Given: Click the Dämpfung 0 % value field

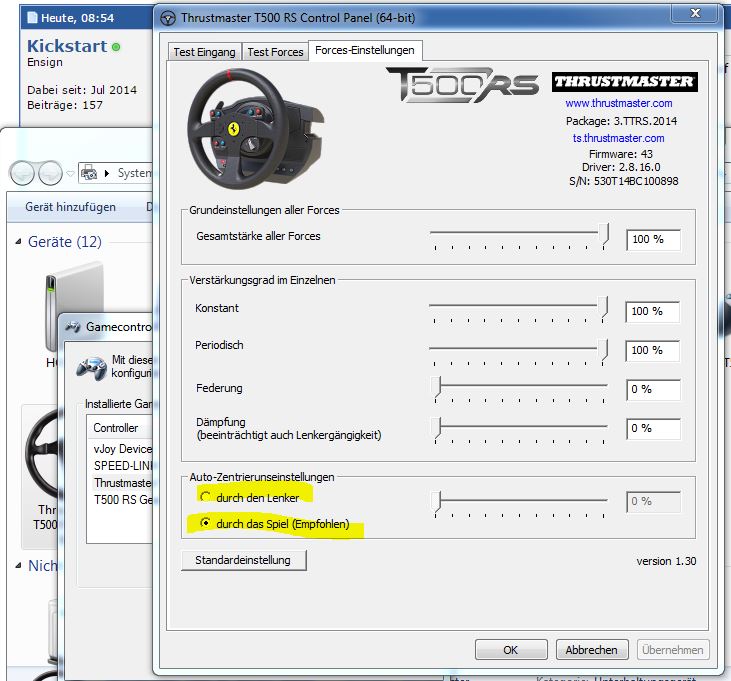Looking at the screenshot, I should click(x=653, y=429).
